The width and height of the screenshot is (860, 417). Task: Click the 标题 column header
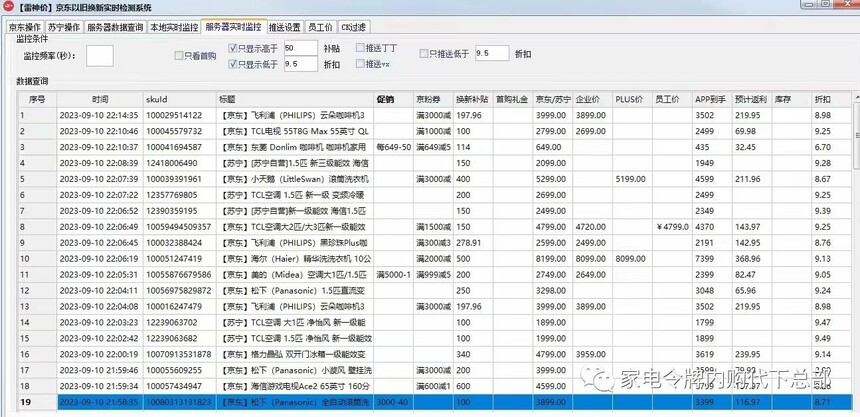(x=295, y=99)
